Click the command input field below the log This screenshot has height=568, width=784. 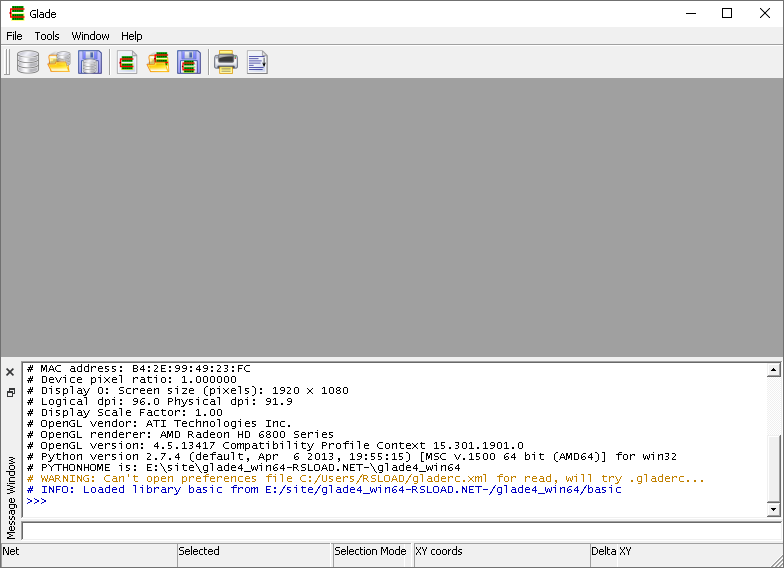[x=400, y=531]
